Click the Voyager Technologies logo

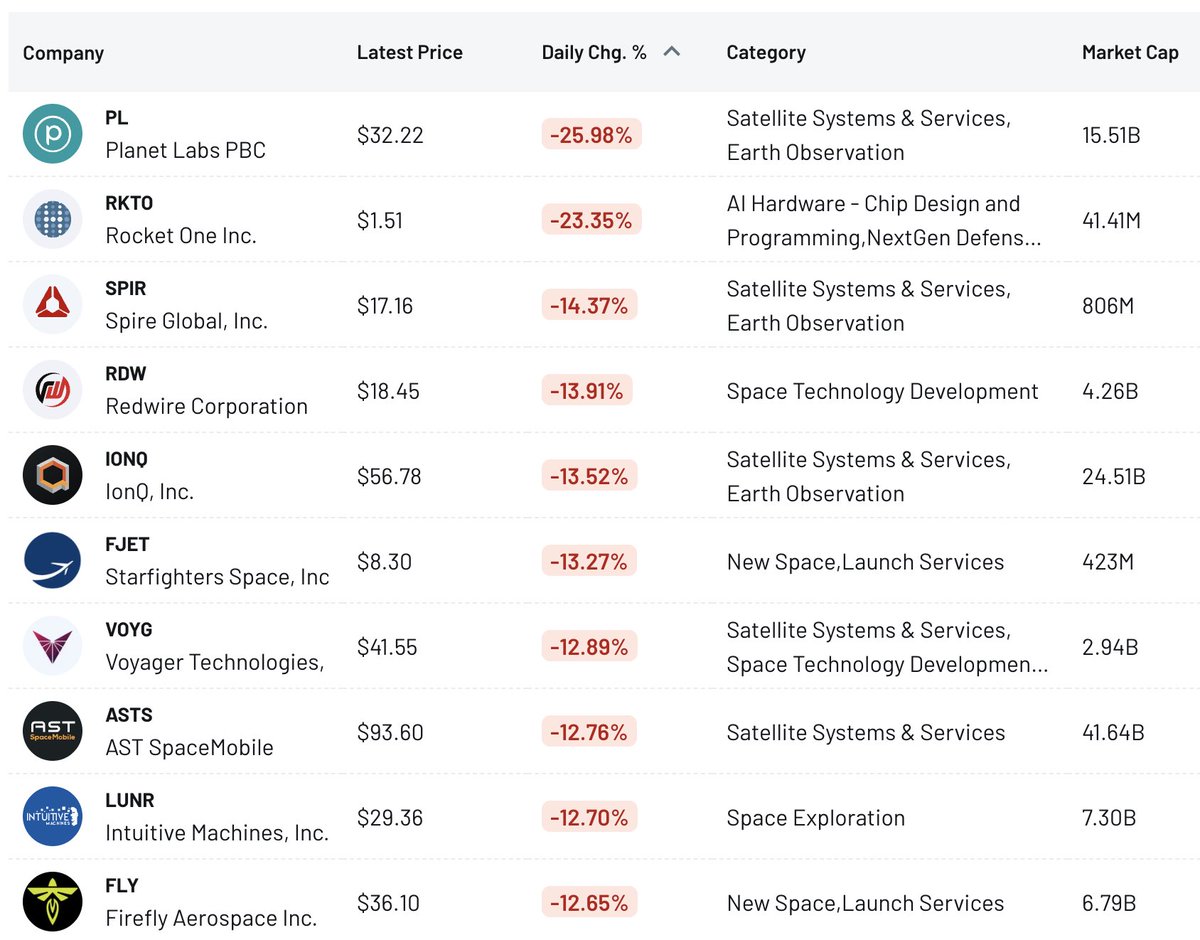pyautogui.click(x=52, y=646)
